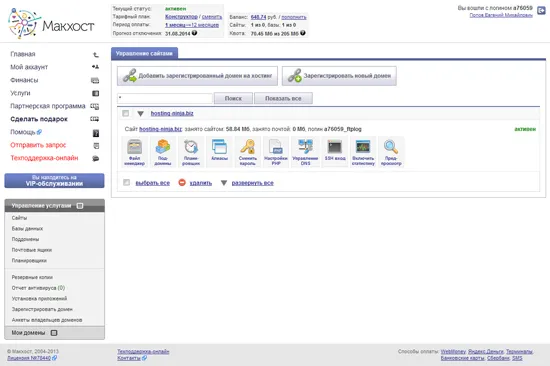Click the red delete icon beside удалить
The width and height of the screenshot is (550, 366).
click(x=182, y=182)
